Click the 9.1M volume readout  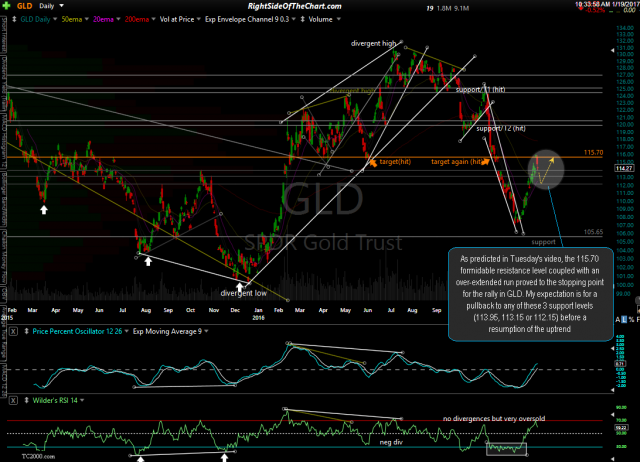(x=461, y=8)
